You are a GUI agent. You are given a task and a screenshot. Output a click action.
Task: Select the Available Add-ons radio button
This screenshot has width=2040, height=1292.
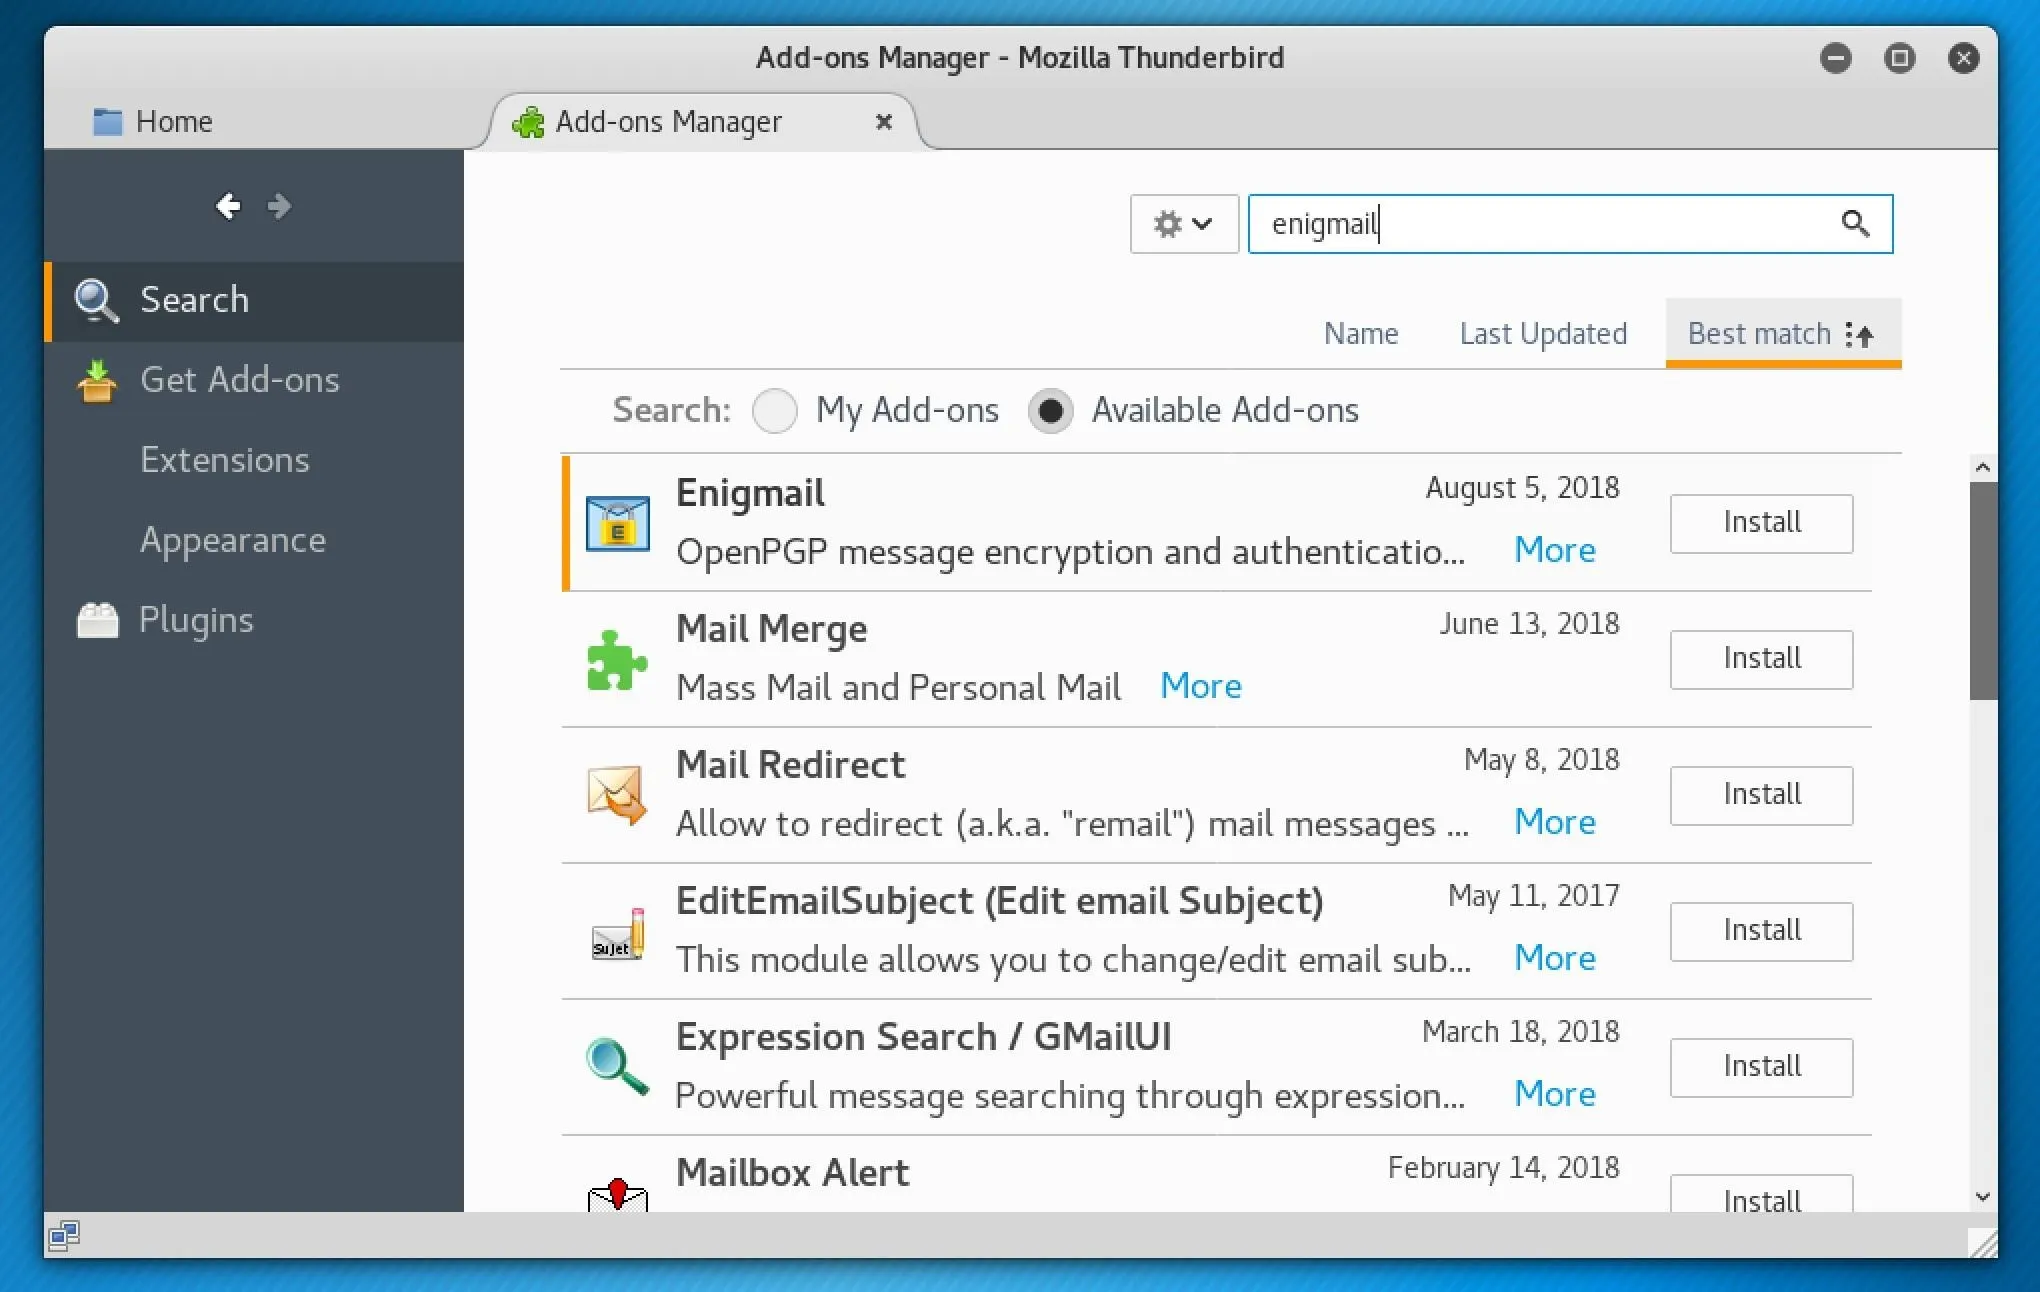click(1050, 411)
